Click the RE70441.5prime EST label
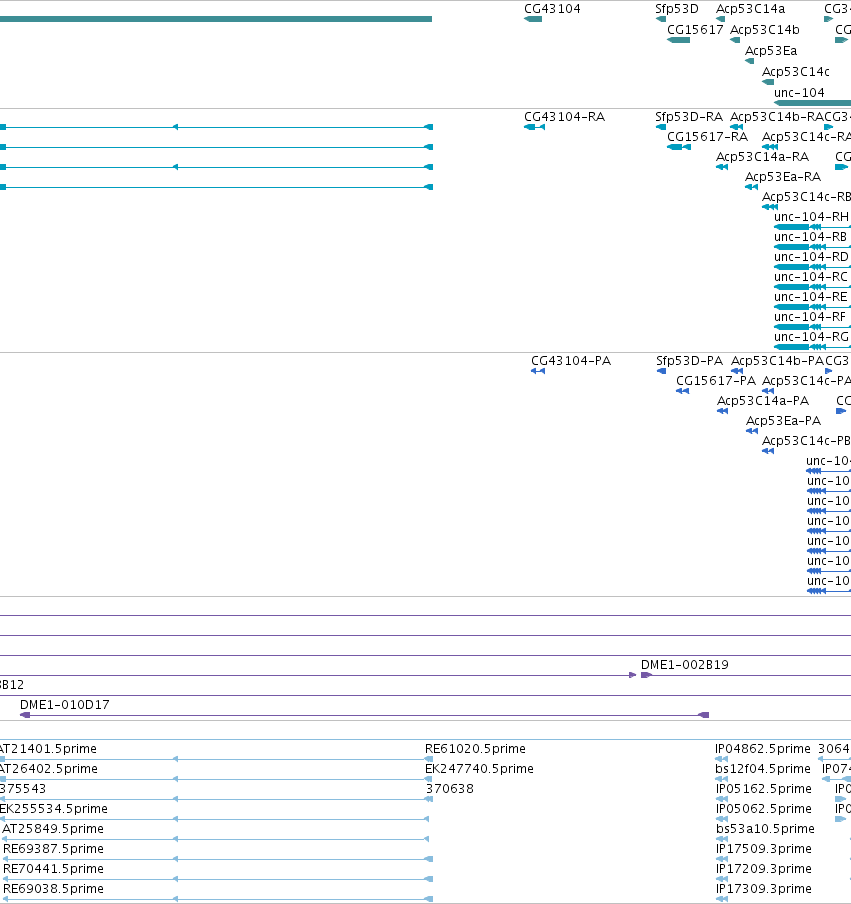Image resolution: width=851 pixels, height=904 pixels. pos(53,868)
